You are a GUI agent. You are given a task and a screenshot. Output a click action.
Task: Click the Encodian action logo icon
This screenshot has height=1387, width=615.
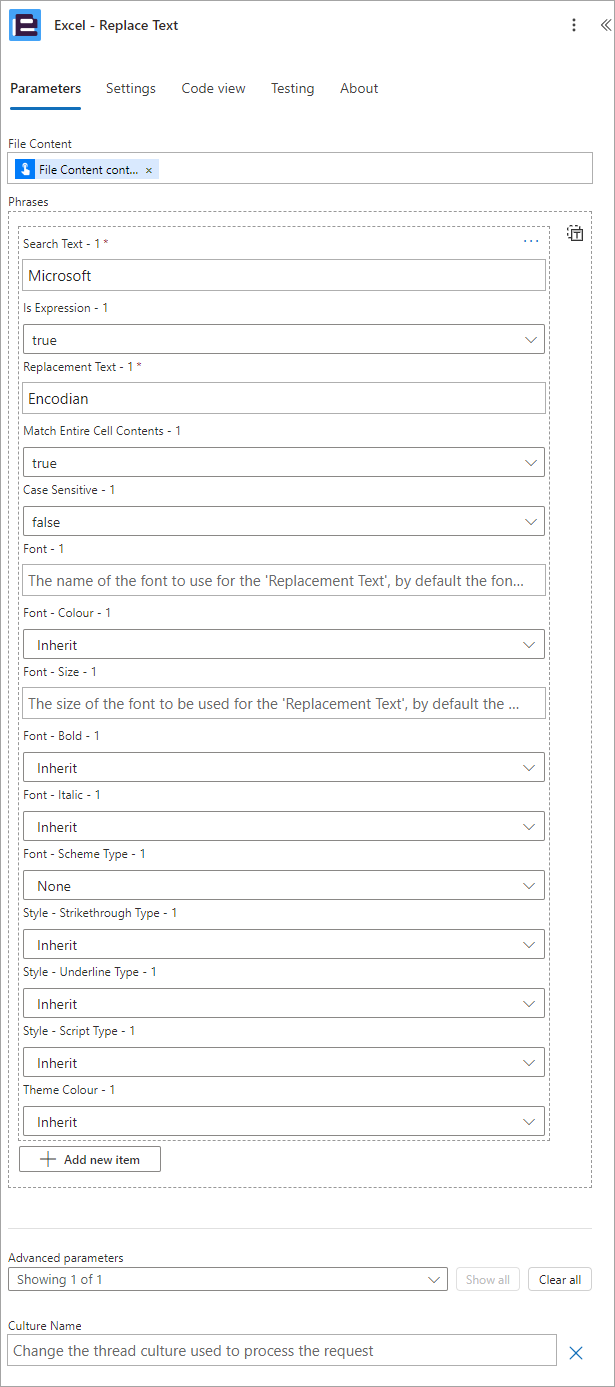point(25,25)
